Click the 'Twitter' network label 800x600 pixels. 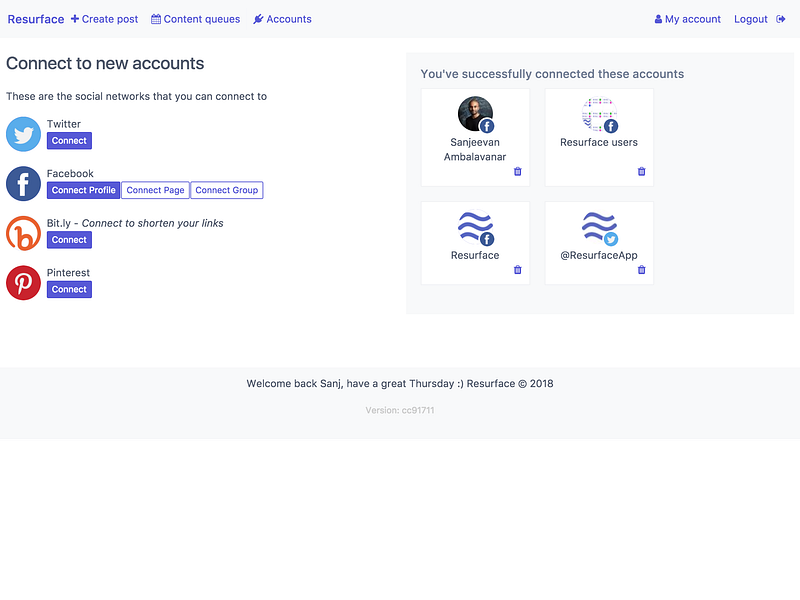pyautogui.click(x=64, y=124)
